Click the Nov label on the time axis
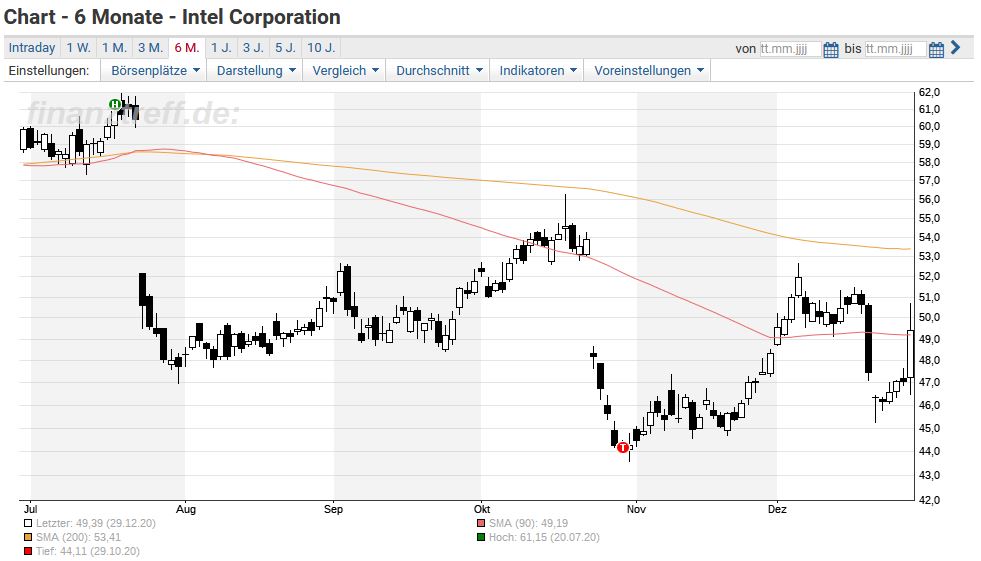This screenshot has width=981, height=561. point(636,509)
